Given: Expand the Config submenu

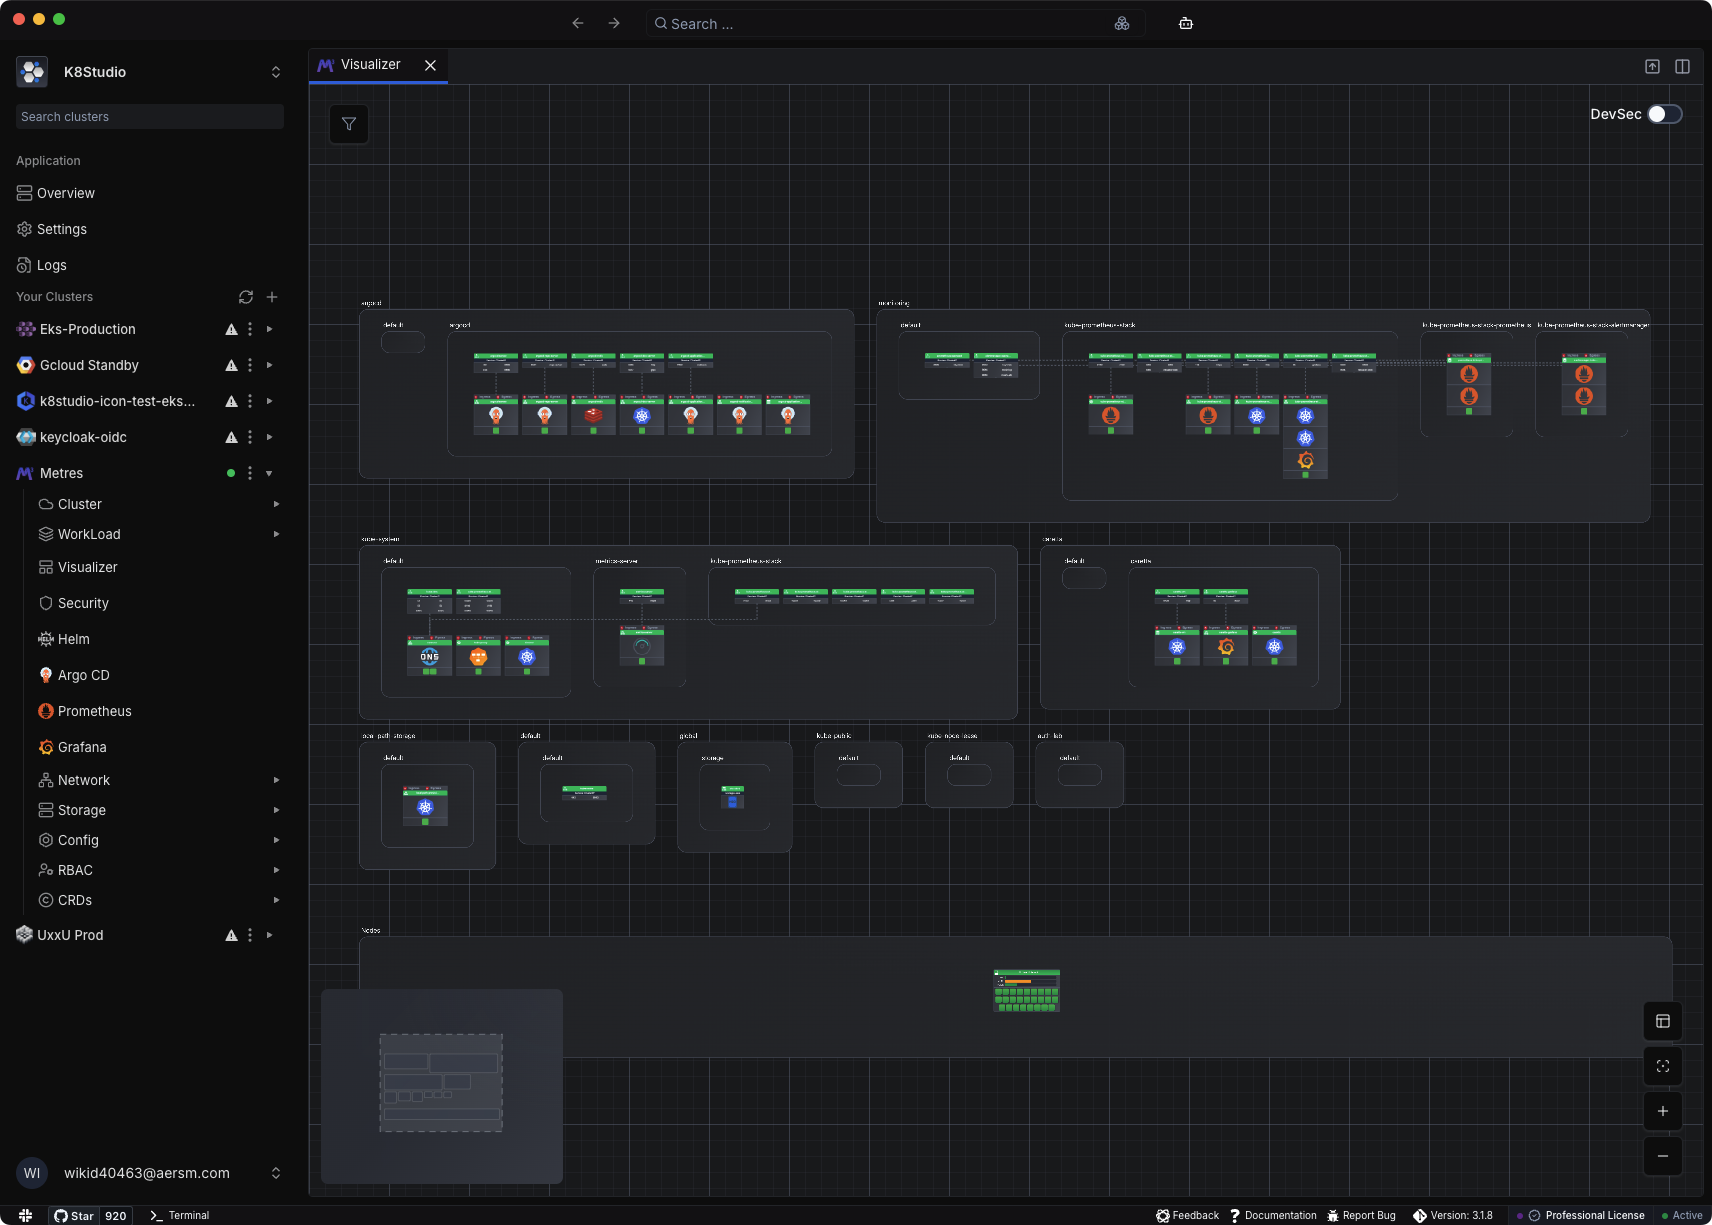Looking at the screenshot, I should point(276,840).
